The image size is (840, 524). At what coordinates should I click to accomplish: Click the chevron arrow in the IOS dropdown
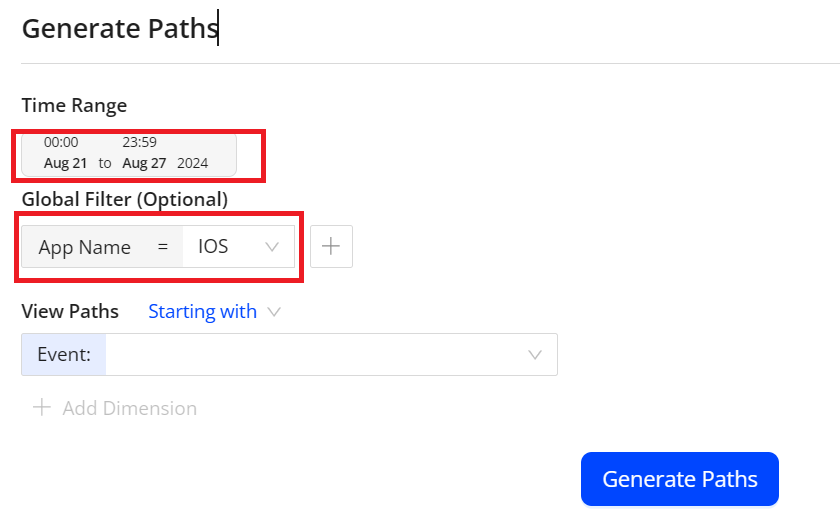[x=272, y=246]
